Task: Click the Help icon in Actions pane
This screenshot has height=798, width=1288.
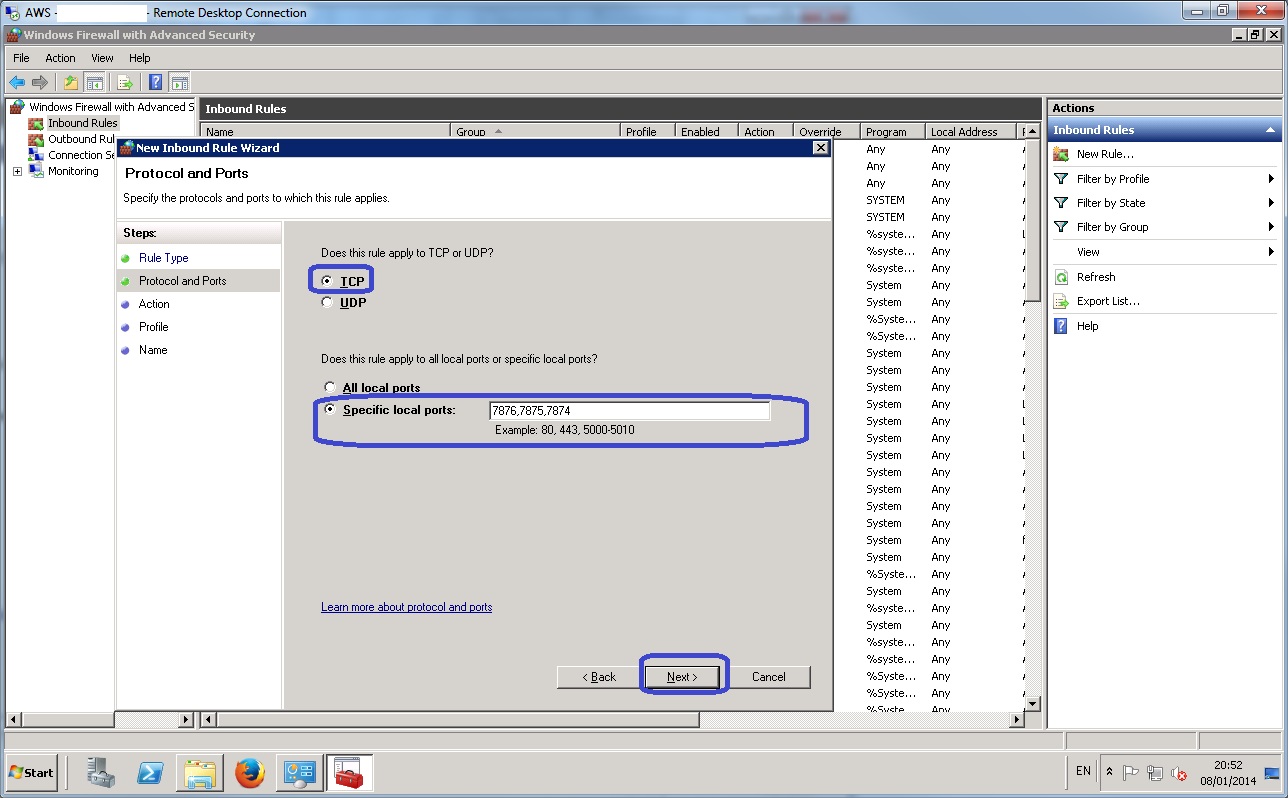Action: click(1061, 326)
